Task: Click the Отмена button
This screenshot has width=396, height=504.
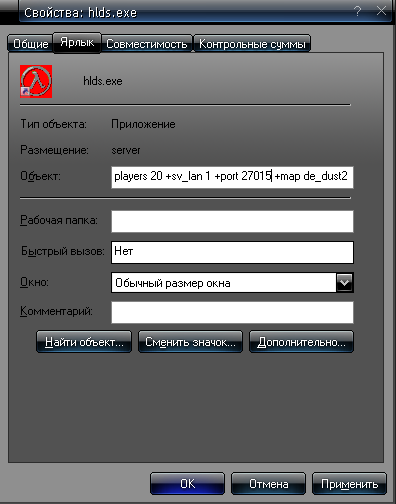Action: pyautogui.click(x=268, y=483)
